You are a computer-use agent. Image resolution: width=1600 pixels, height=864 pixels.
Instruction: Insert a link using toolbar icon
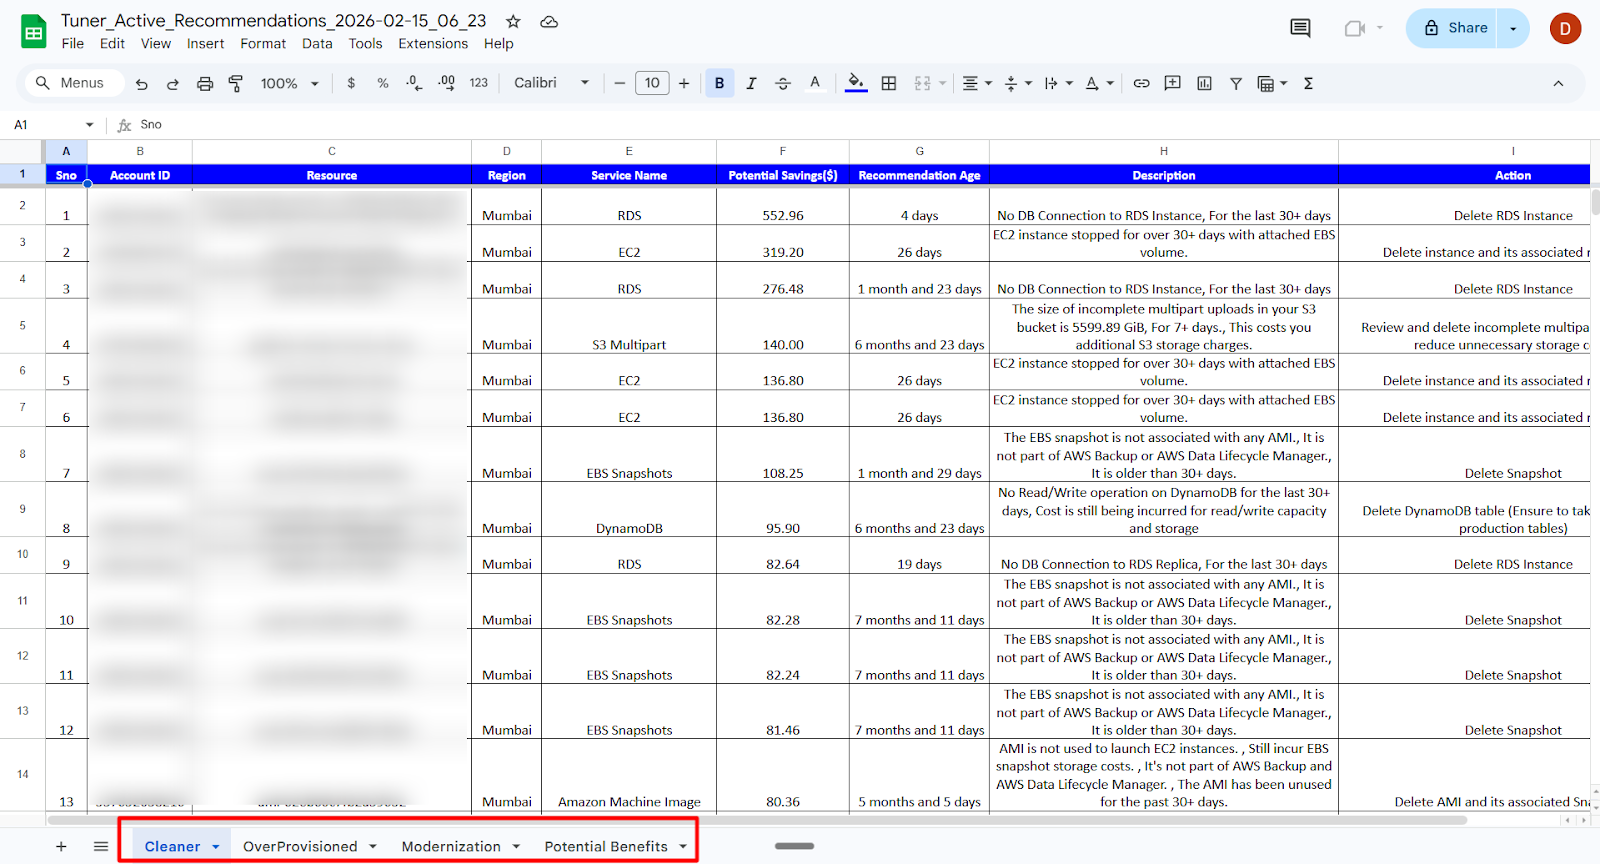(1141, 84)
